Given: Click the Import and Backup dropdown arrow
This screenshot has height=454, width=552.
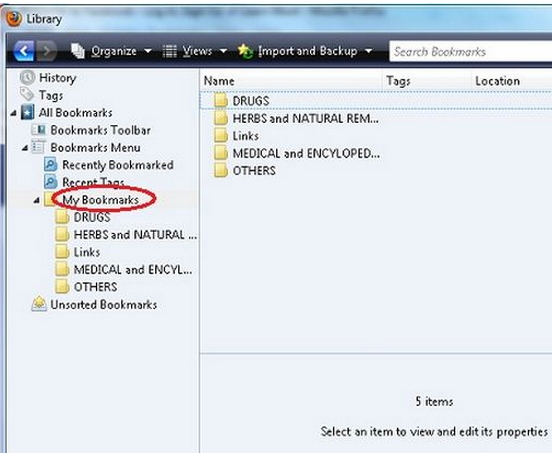Looking at the screenshot, I should [369, 51].
